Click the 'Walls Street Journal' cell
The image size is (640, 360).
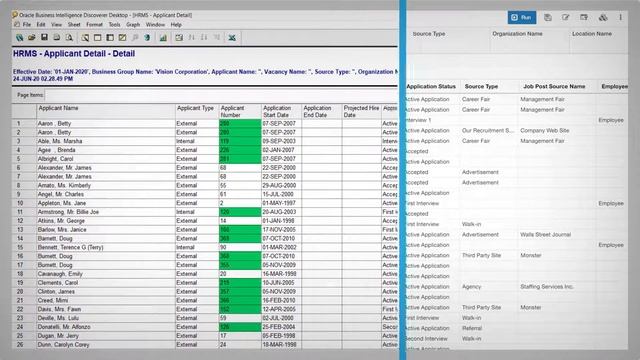click(545, 235)
